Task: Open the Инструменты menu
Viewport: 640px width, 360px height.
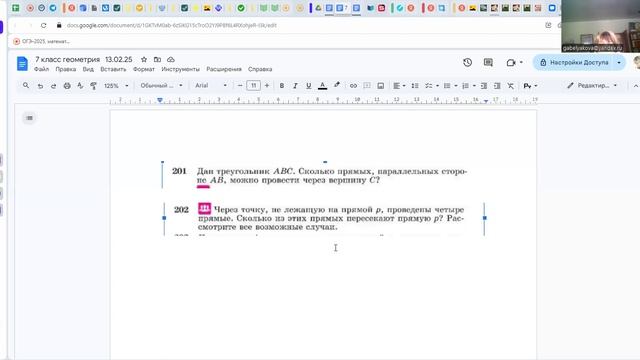Action: point(180,69)
